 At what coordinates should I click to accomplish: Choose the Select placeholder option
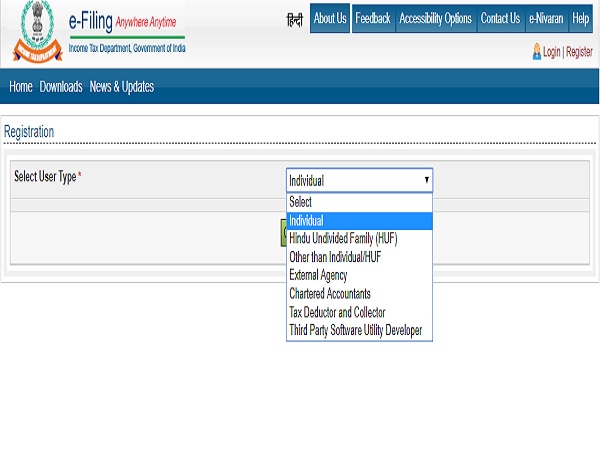pos(359,202)
